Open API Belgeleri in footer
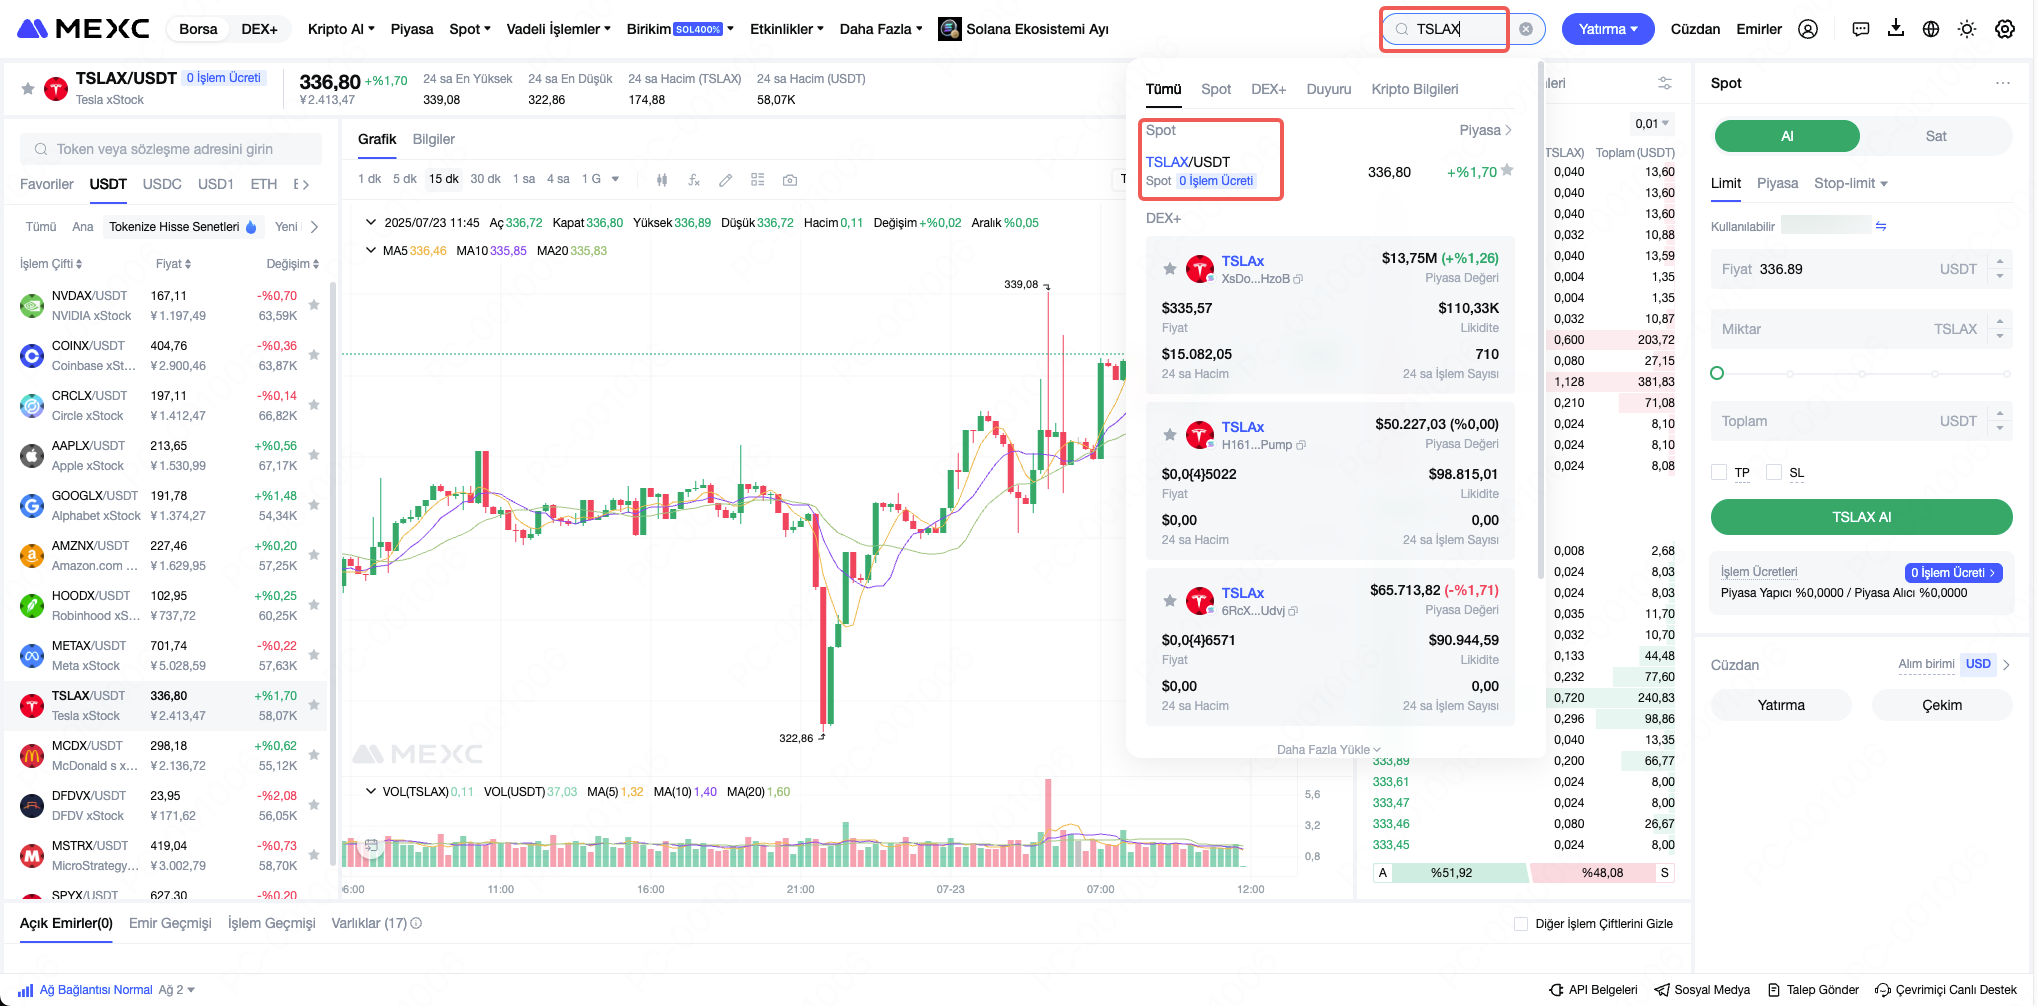The height and width of the screenshot is (1006, 2037). pyautogui.click(x=1593, y=990)
